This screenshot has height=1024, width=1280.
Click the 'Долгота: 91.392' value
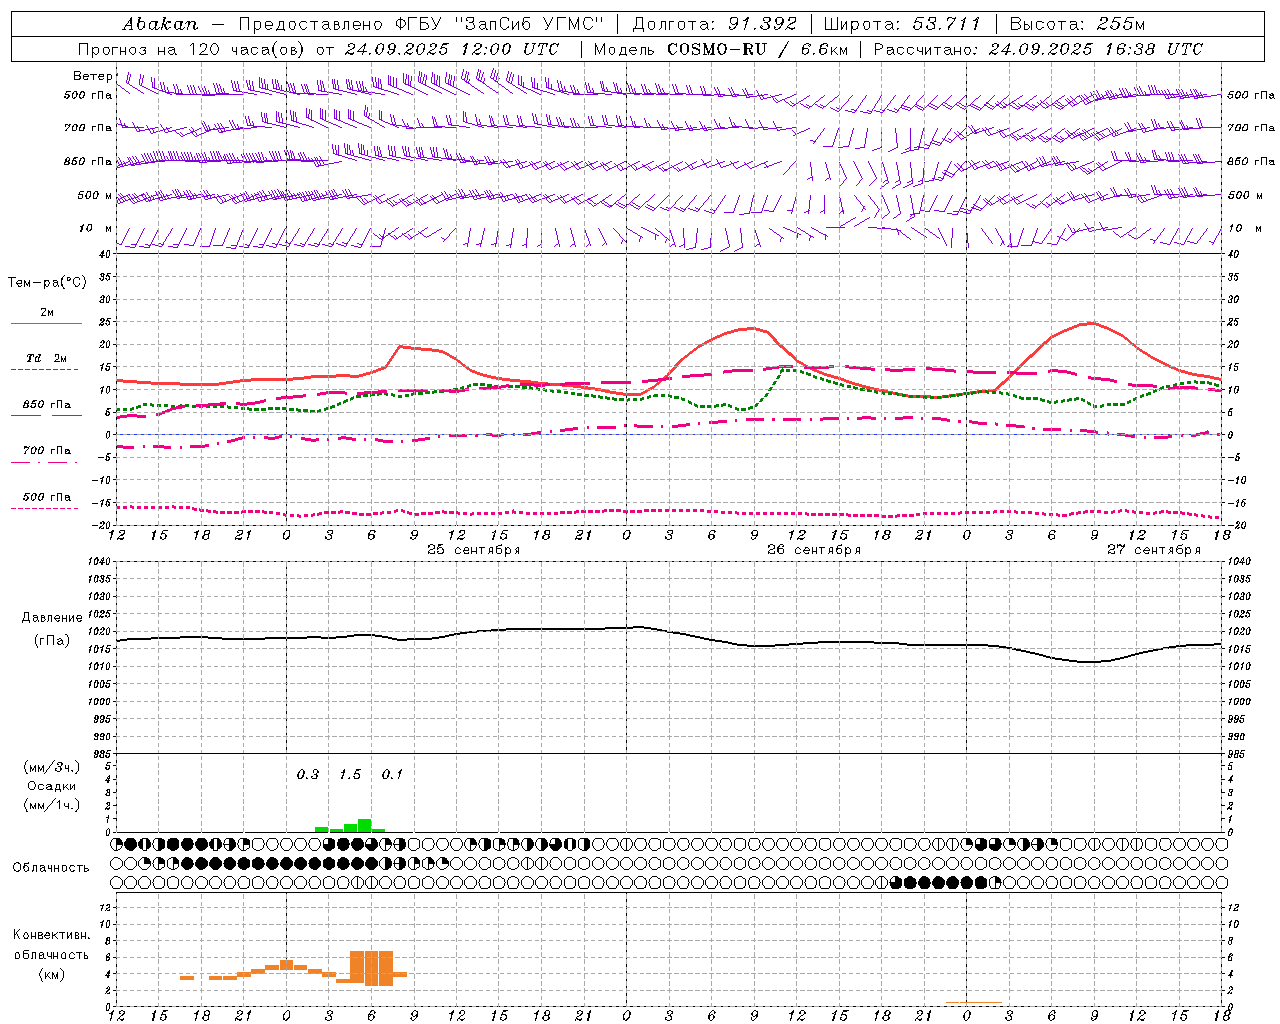[x=715, y=24]
